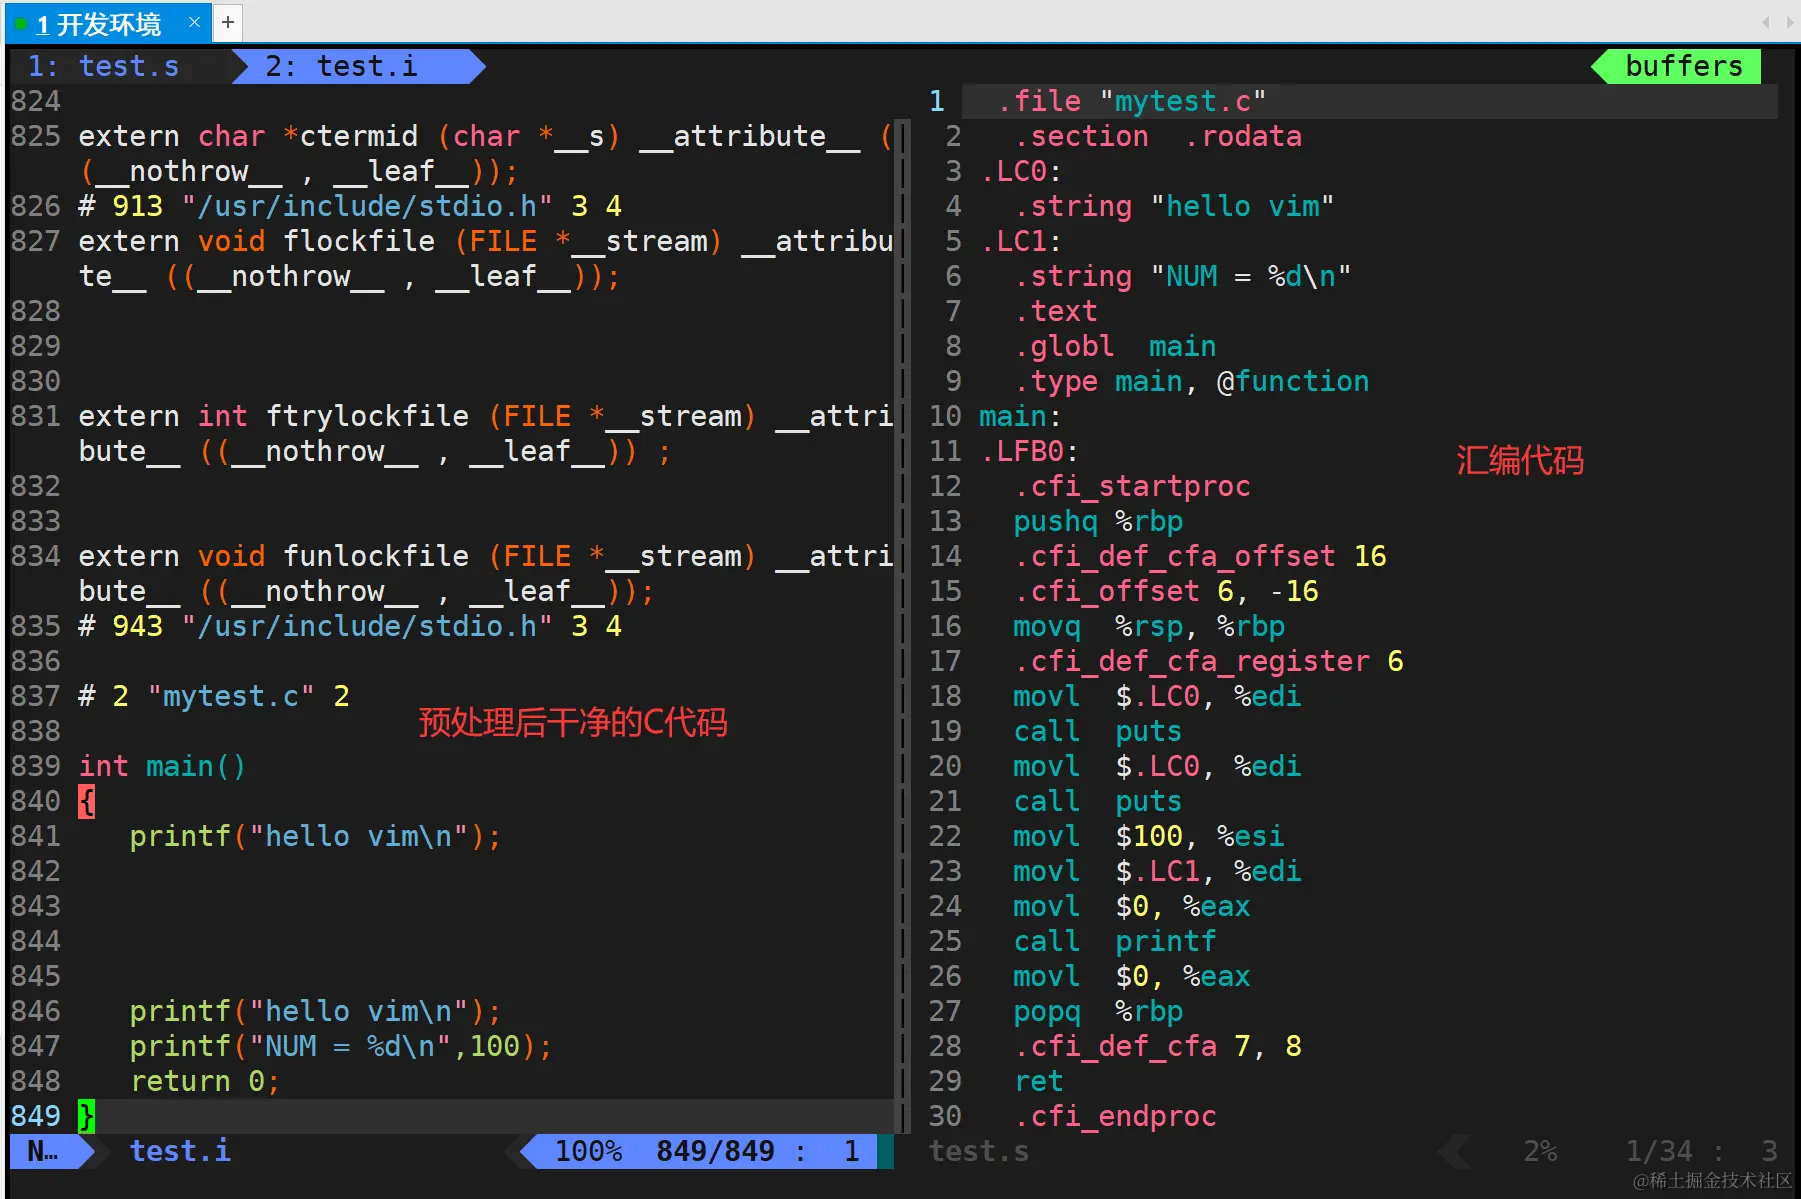Click the 'test.i' filename in the status line
Screen dimensions: 1801x1199
180,1151
